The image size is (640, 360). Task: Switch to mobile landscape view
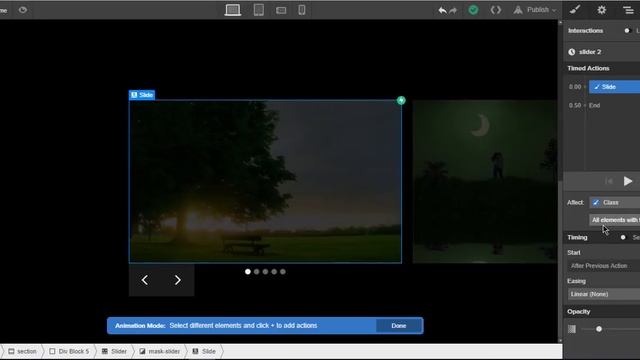click(x=281, y=10)
